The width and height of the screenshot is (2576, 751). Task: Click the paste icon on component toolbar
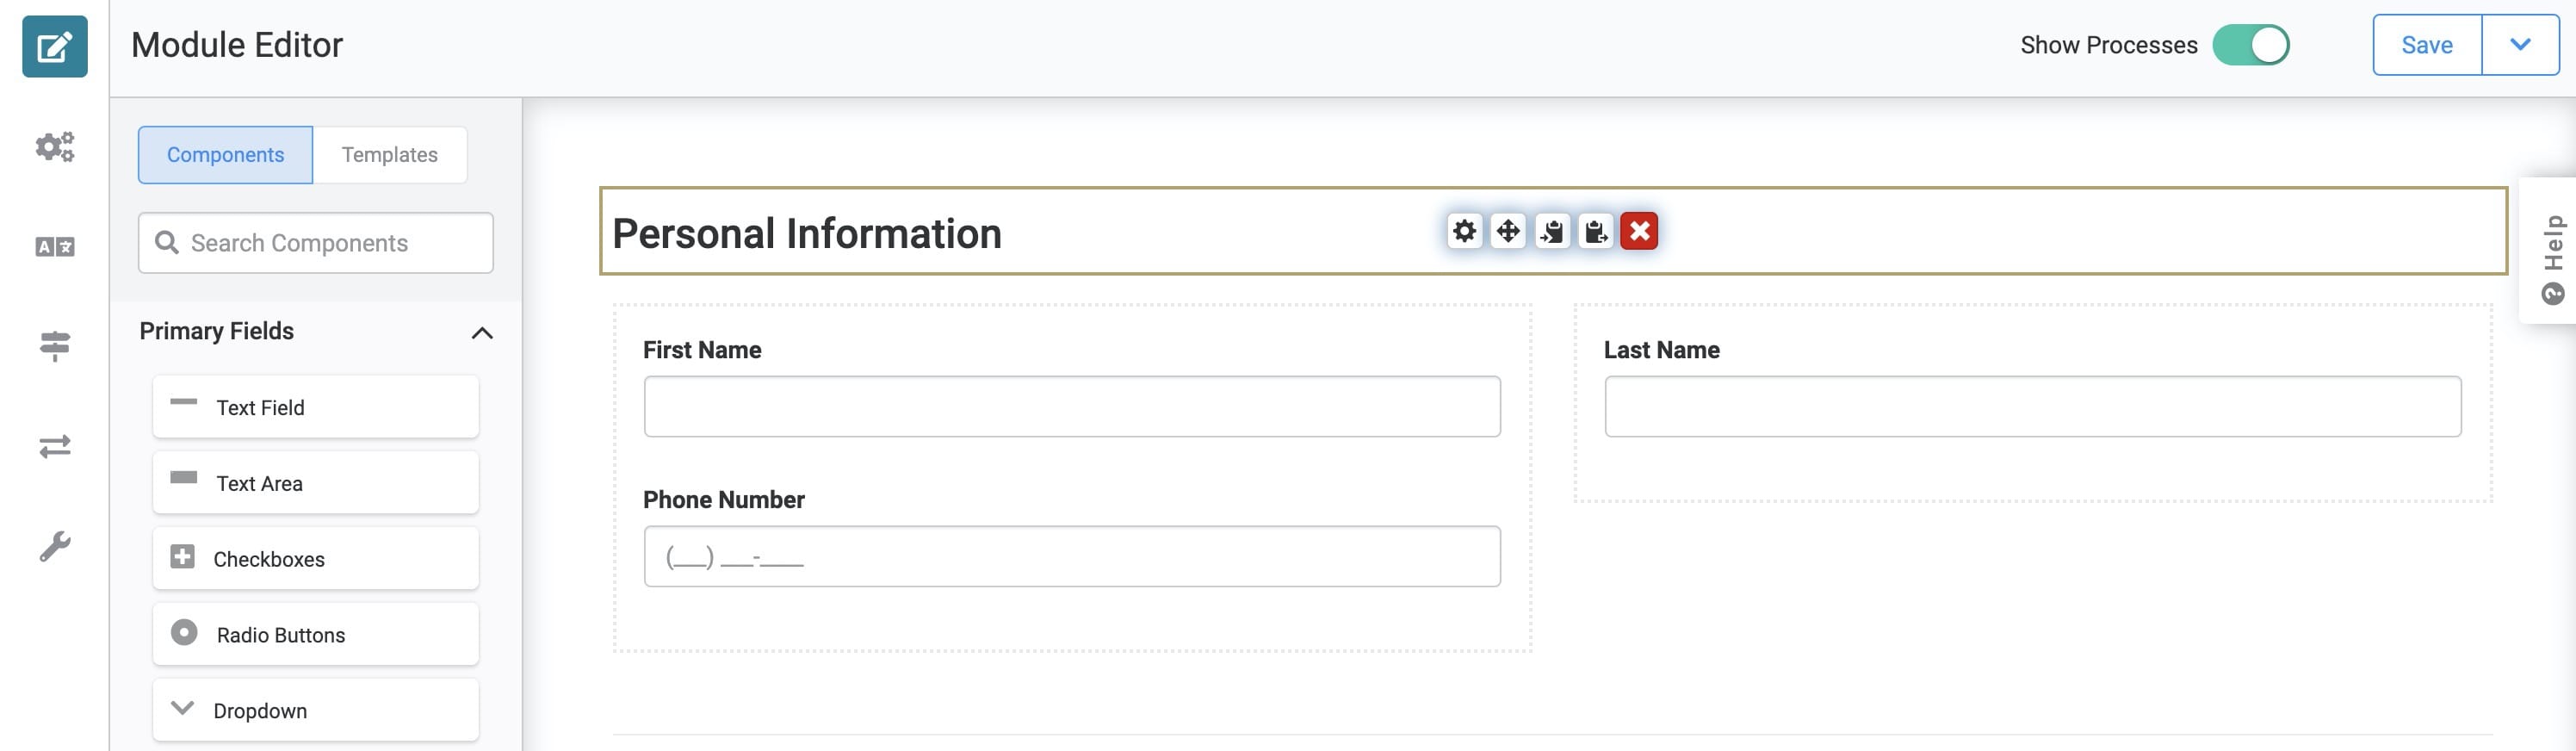coord(1596,231)
